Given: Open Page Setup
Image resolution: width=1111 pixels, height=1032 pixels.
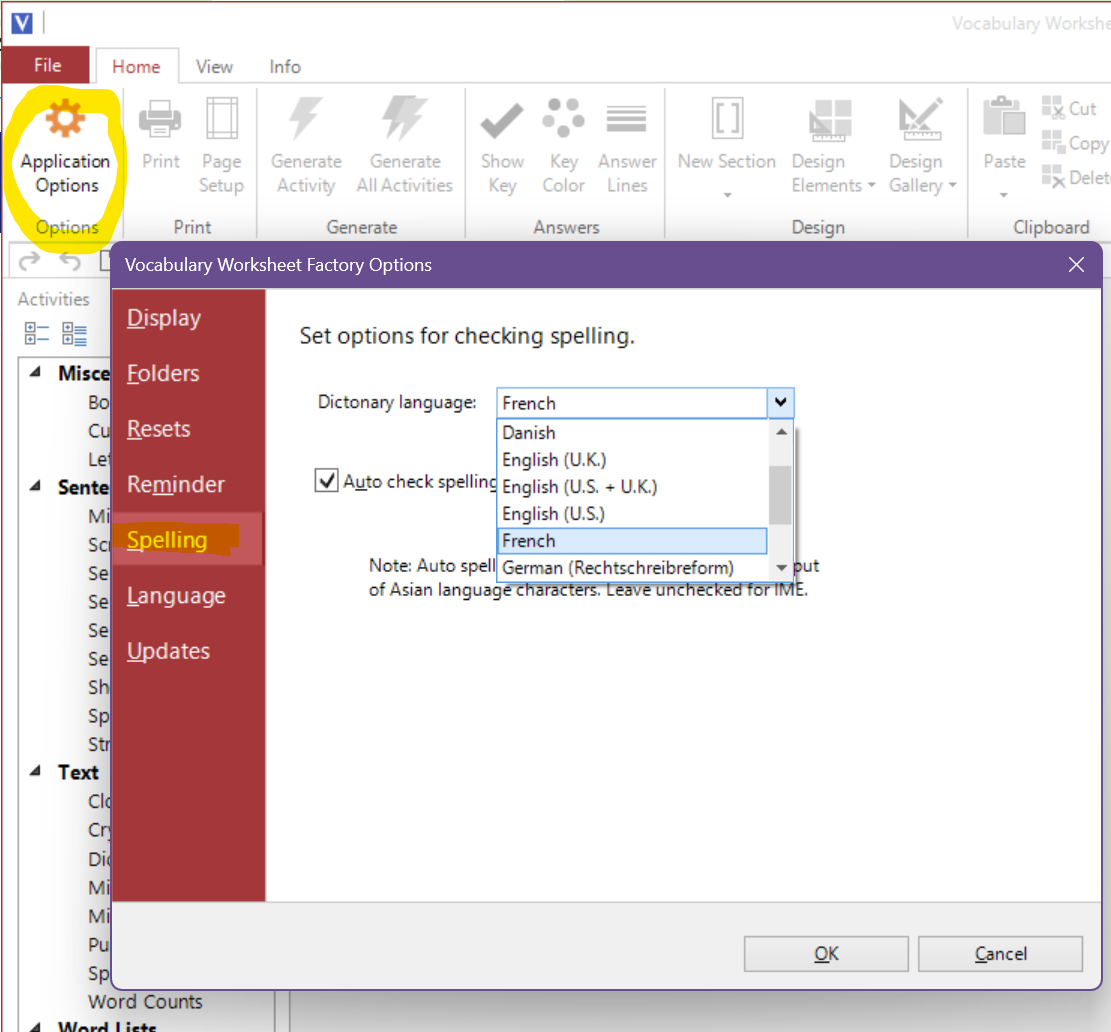Looking at the screenshot, I should [222, 118].
